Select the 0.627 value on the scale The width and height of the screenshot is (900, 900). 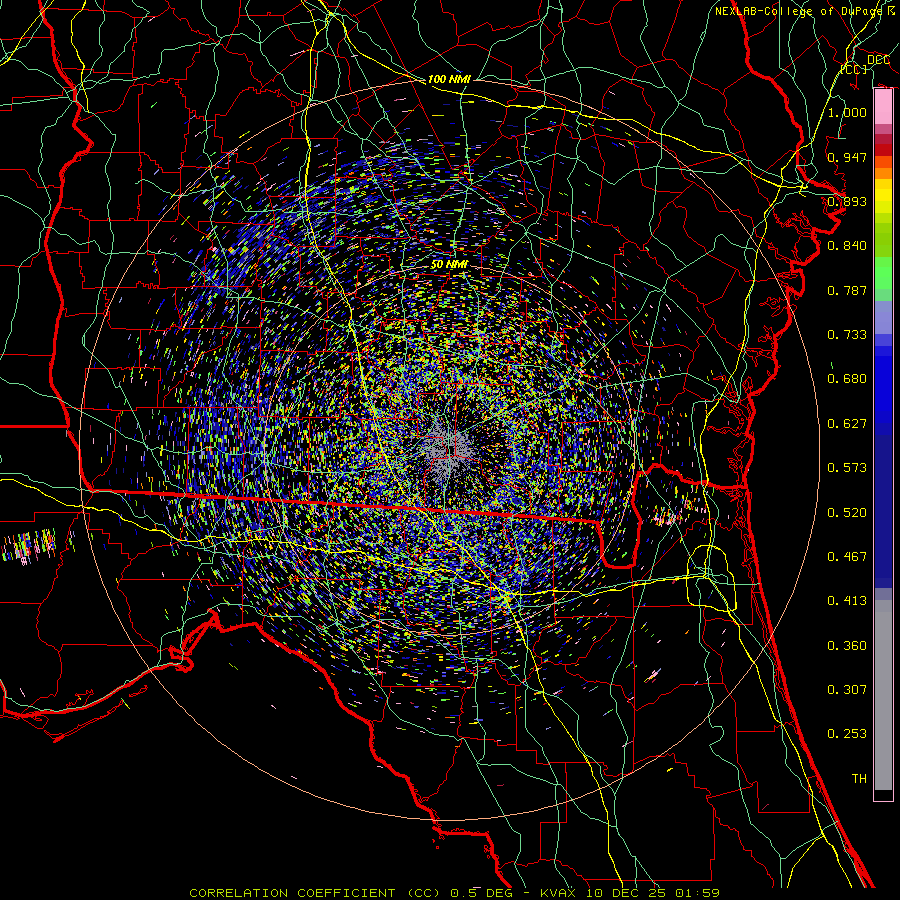847,424
